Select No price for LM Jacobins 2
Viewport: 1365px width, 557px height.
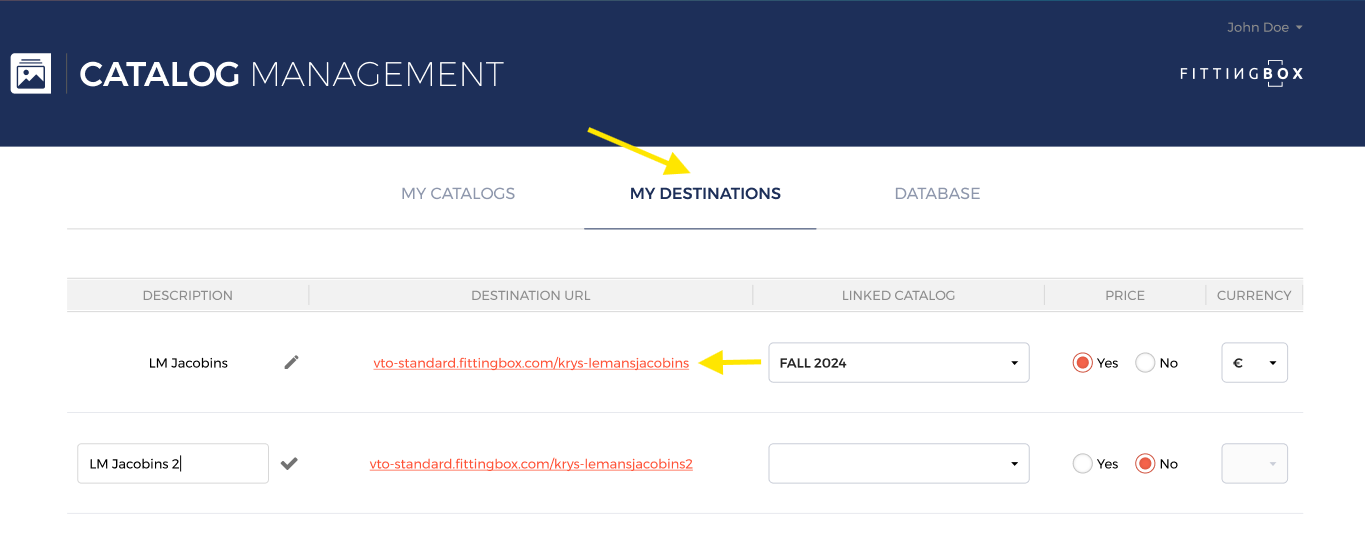pyautogui.click(x=1145, y=464)
